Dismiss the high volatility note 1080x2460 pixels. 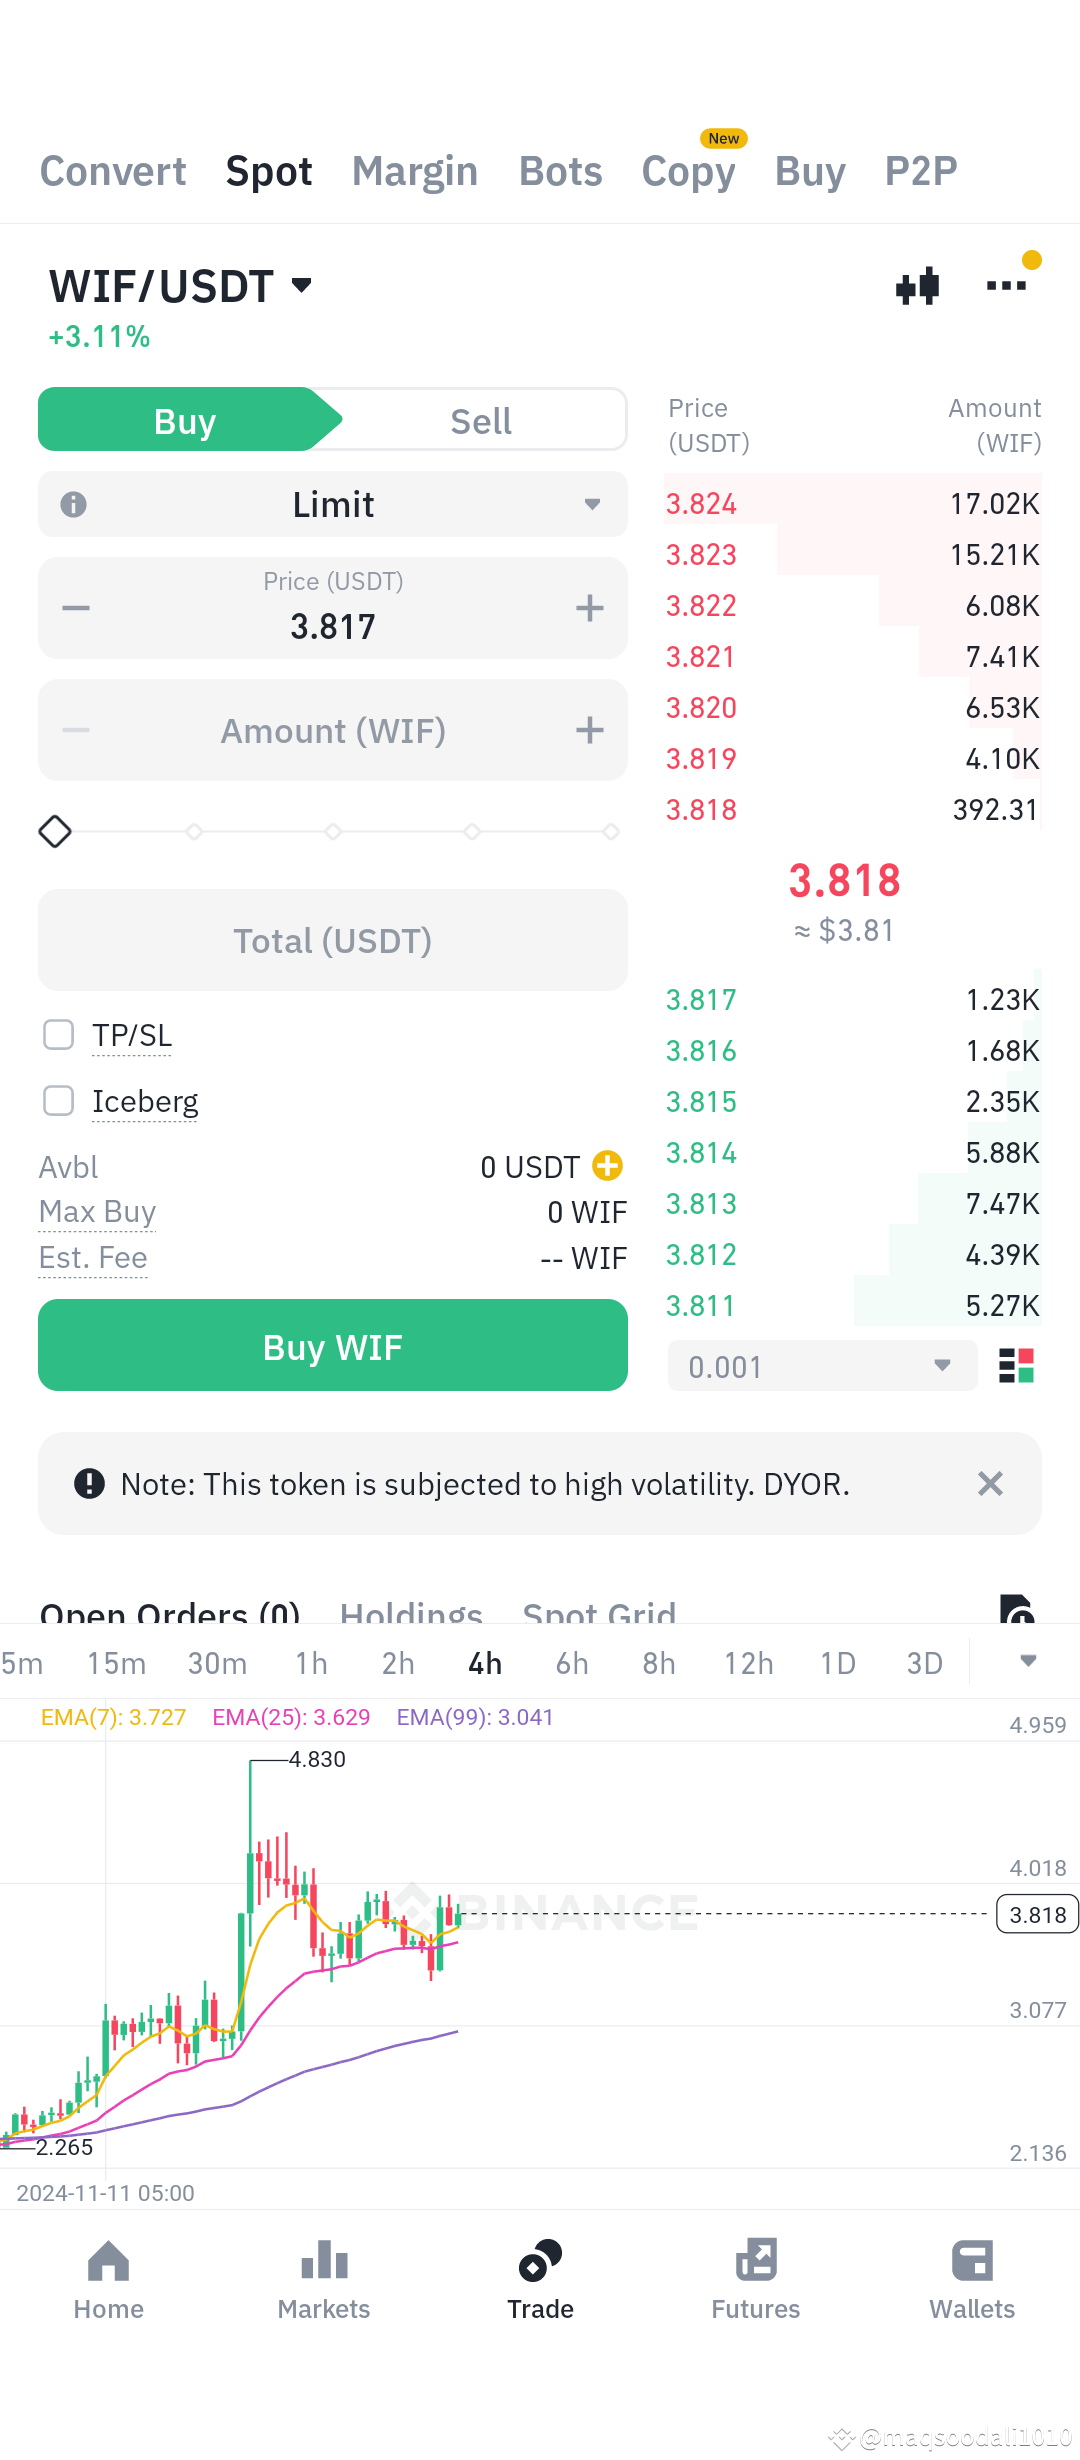point(990,1484)
